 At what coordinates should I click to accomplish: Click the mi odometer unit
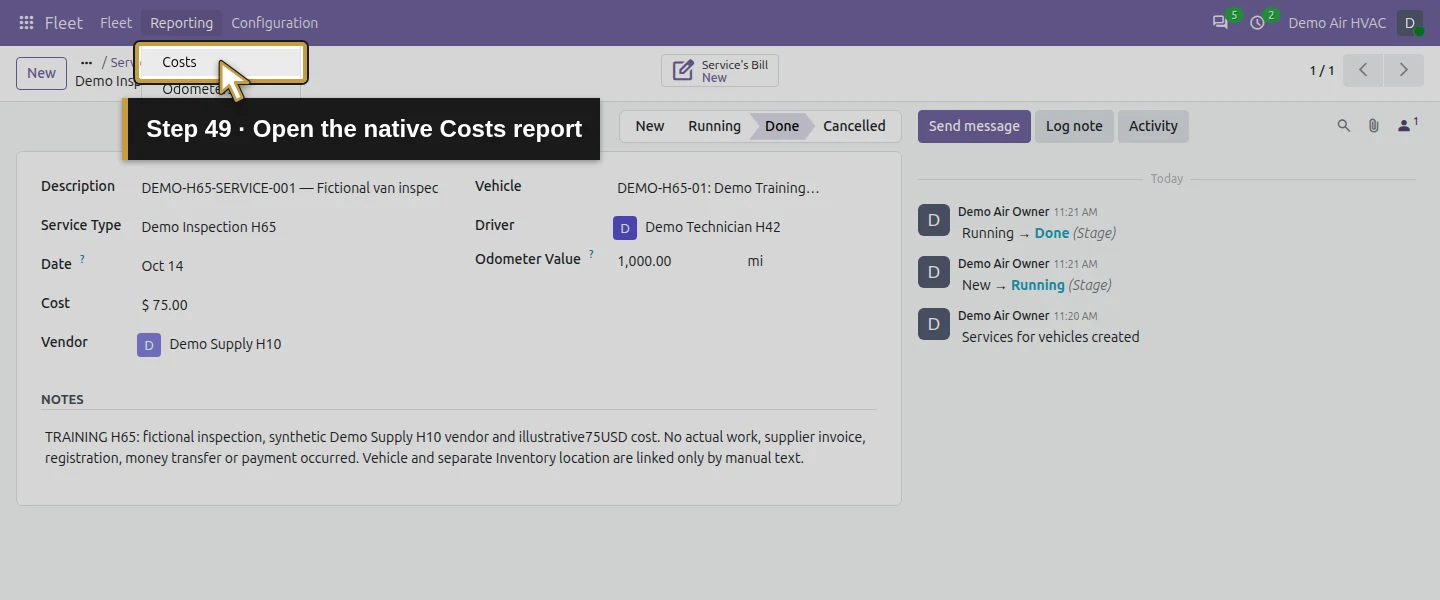pos(755,261)
